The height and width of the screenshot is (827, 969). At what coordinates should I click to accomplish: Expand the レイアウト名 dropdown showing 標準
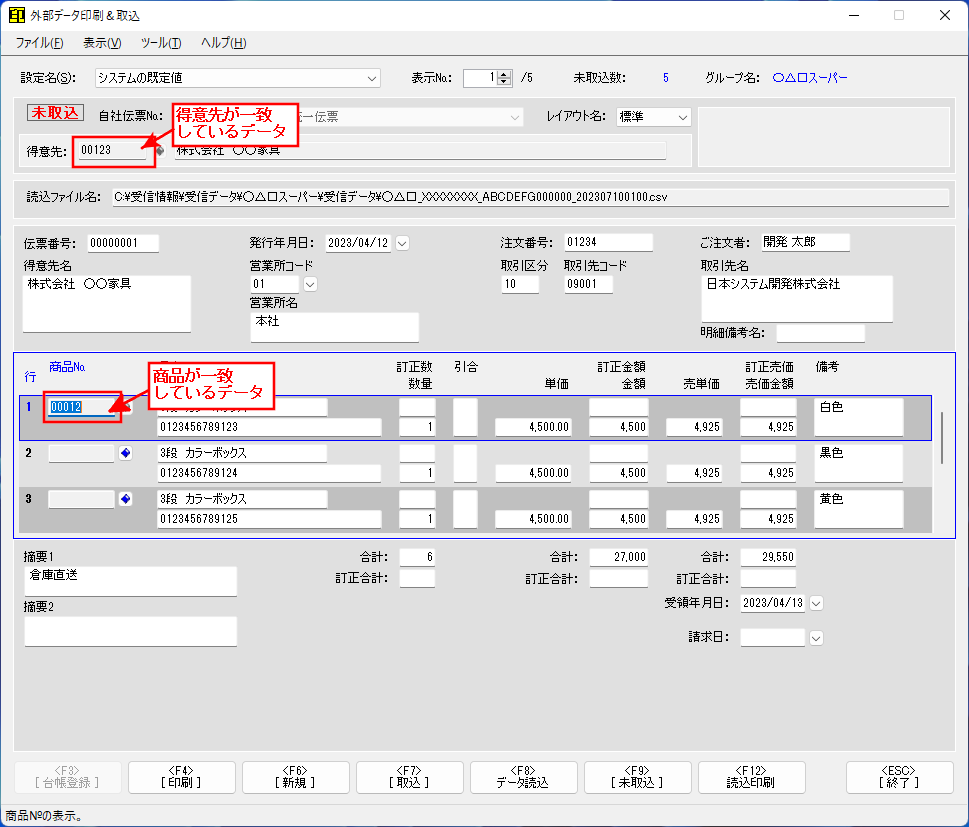point(682,117)
